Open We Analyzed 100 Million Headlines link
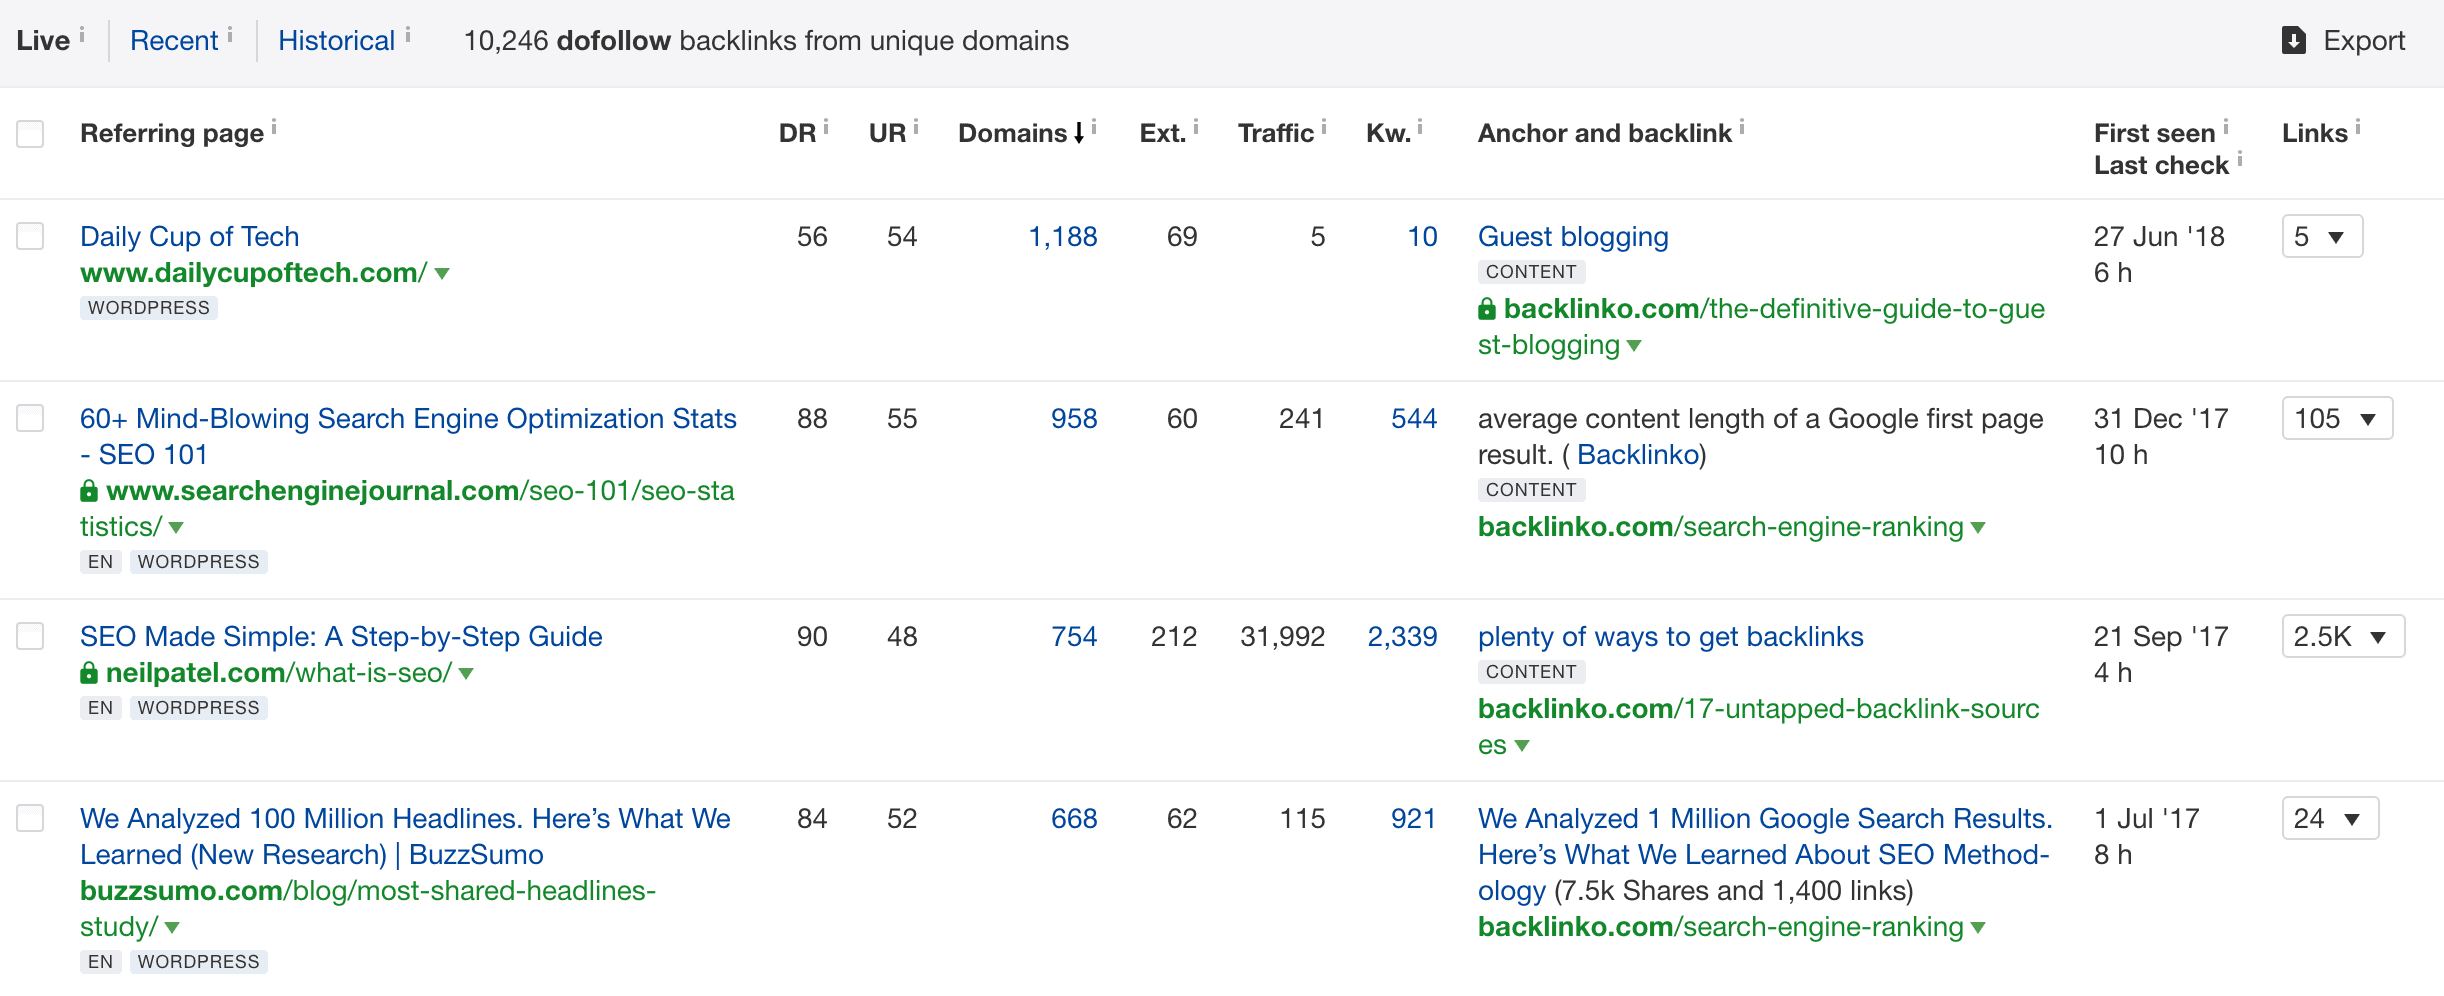The width and height of the screenshot is (2444, 996). [x=405, y=836]
